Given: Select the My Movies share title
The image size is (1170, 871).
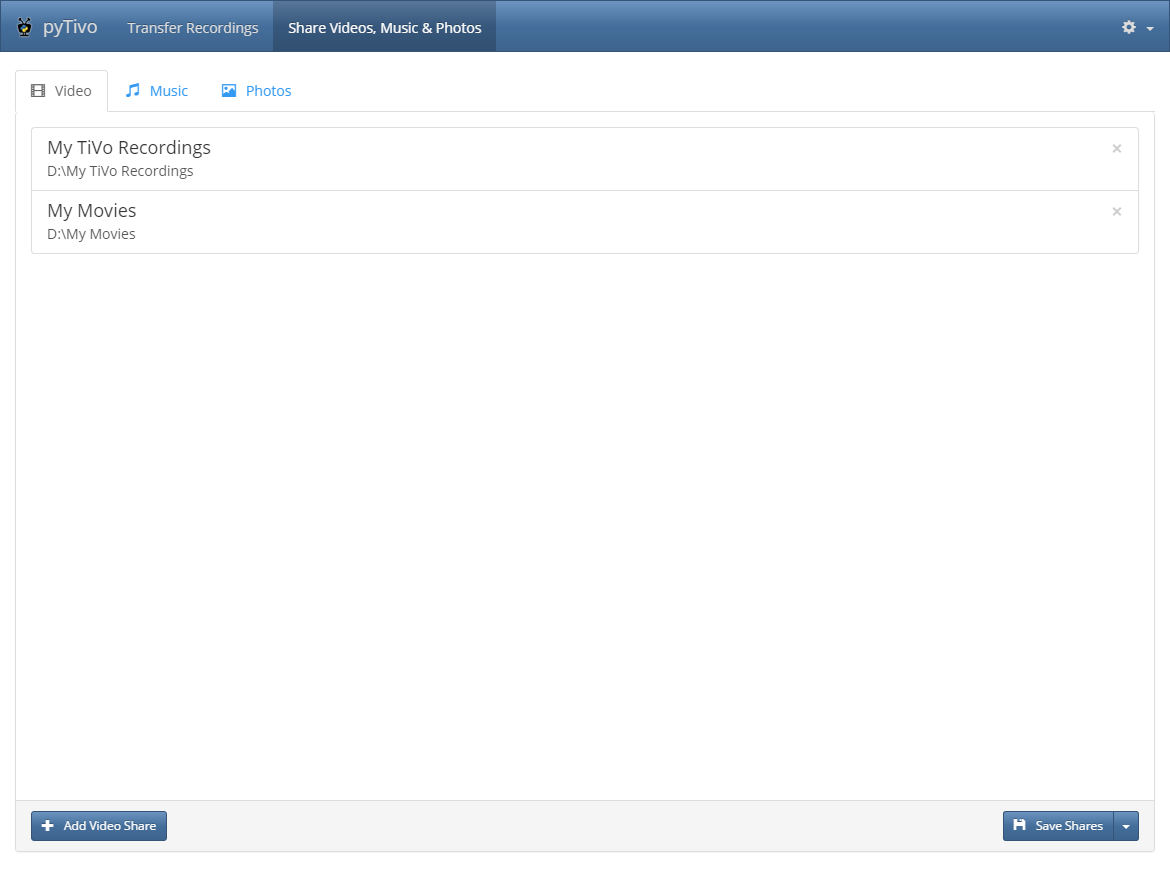Looking at the screenshot, I should (x=92, y=210).
